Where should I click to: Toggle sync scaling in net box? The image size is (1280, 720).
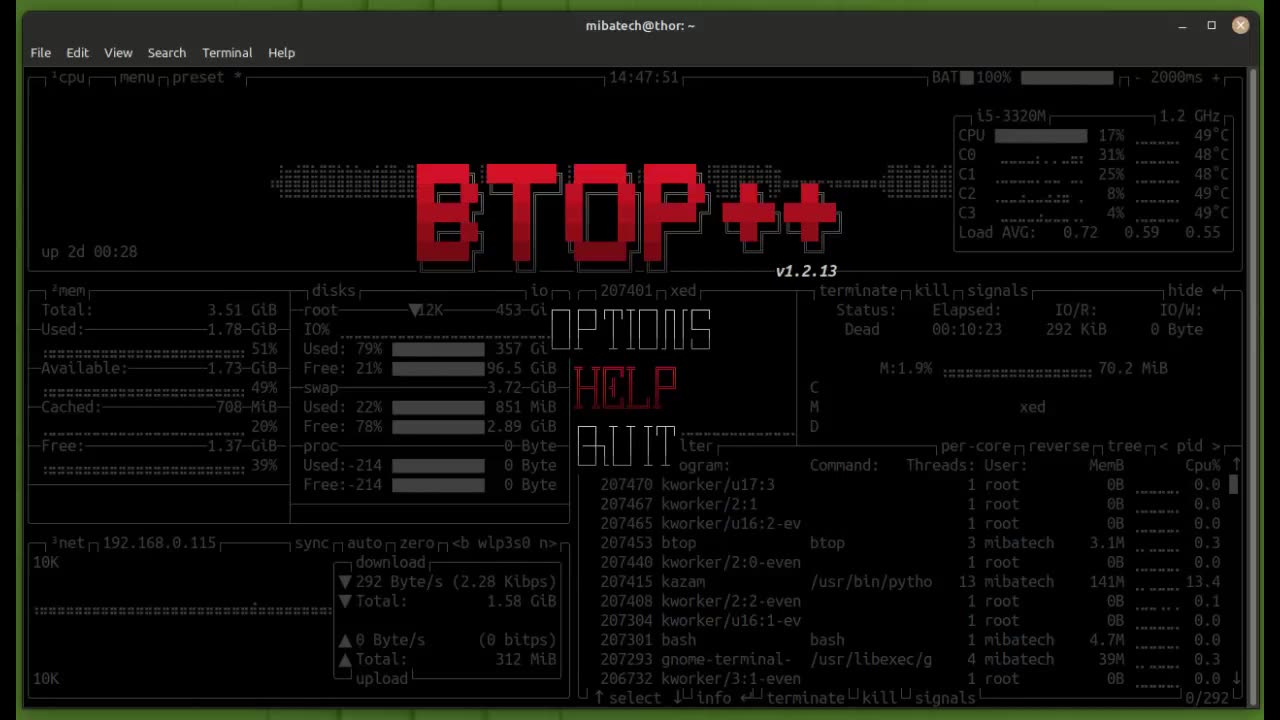click(x=312, y=543)
